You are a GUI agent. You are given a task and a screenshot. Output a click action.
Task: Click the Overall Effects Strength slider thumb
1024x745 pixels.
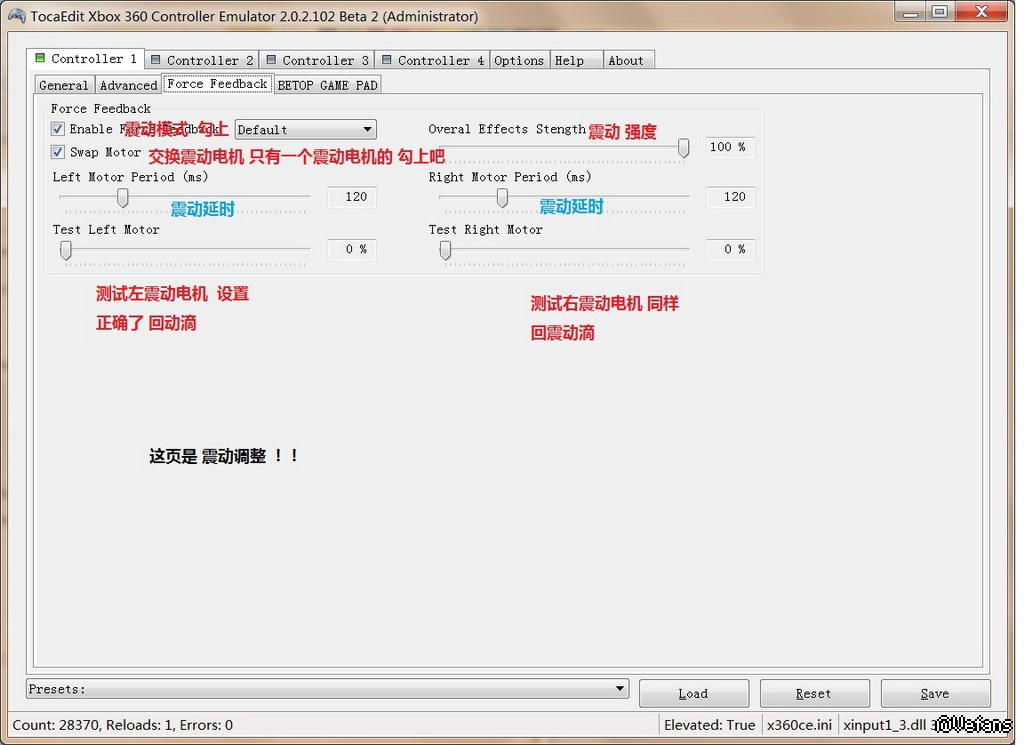(683, 148)
